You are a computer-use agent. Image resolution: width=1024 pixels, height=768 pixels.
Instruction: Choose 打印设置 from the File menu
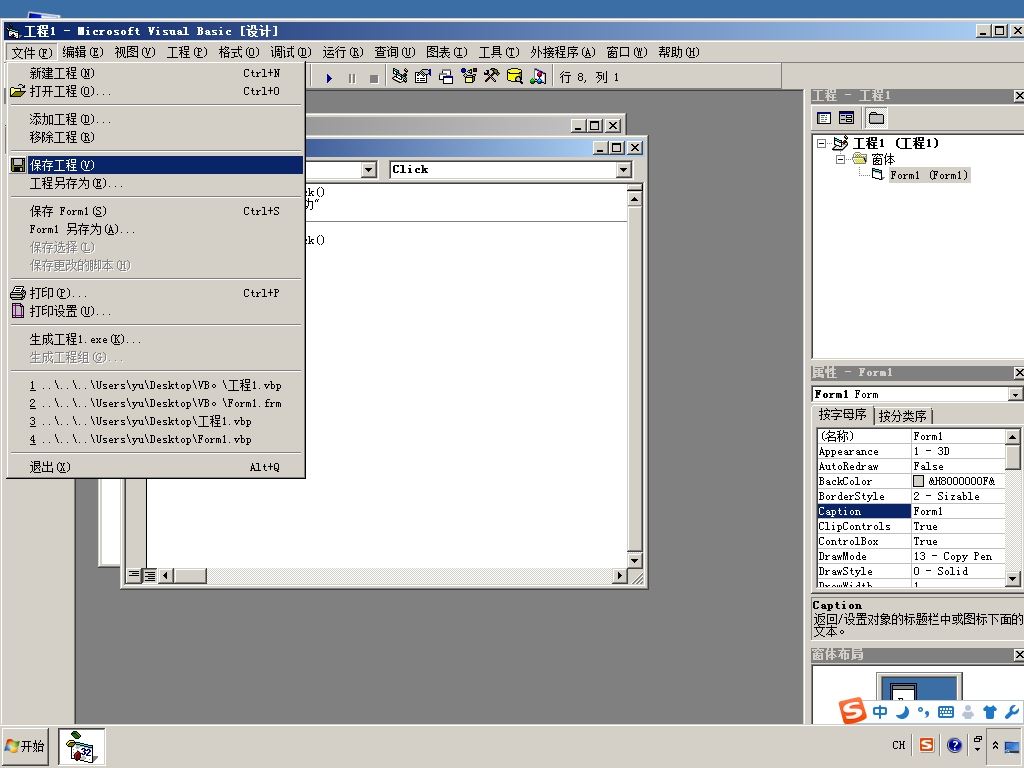[x=156, y=312]
